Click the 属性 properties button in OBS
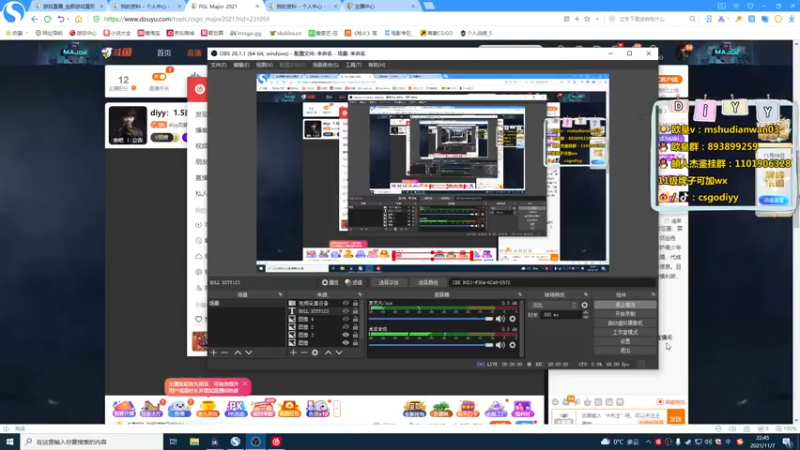This screenshot has width=800, height=450. pyautogui.click(x=330, y=282)
